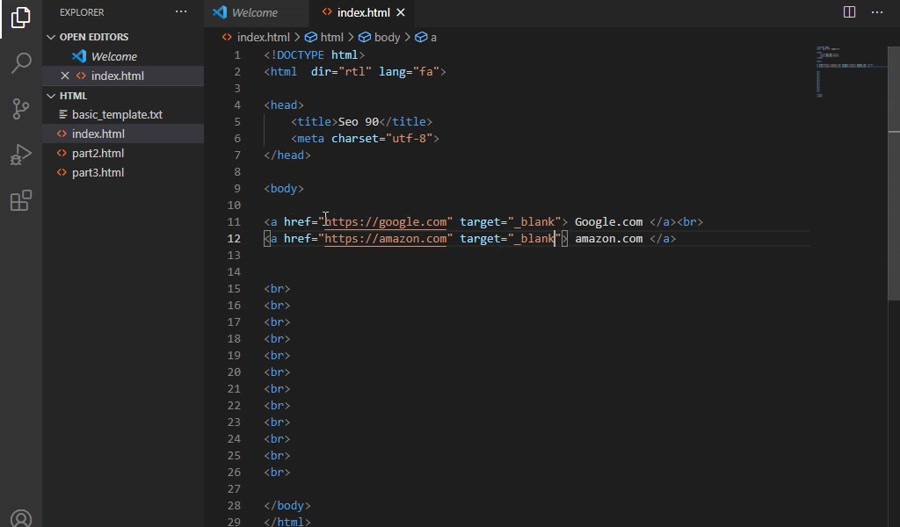Click the <body> opening tag on line 9
The width and height of the screenshot is (900, 527).
284,188
